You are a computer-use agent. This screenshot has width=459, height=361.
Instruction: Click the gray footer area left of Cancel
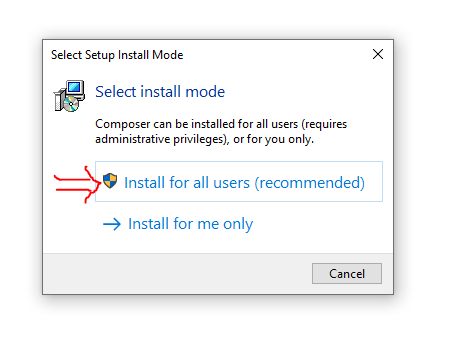(177, 274)
